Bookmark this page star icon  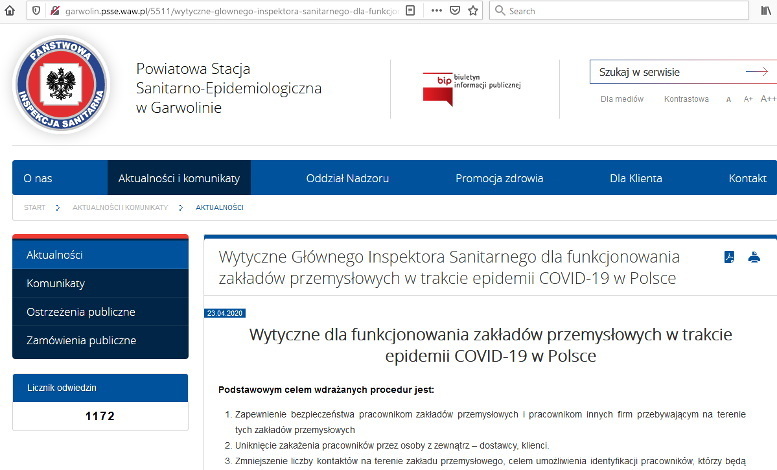473,10
